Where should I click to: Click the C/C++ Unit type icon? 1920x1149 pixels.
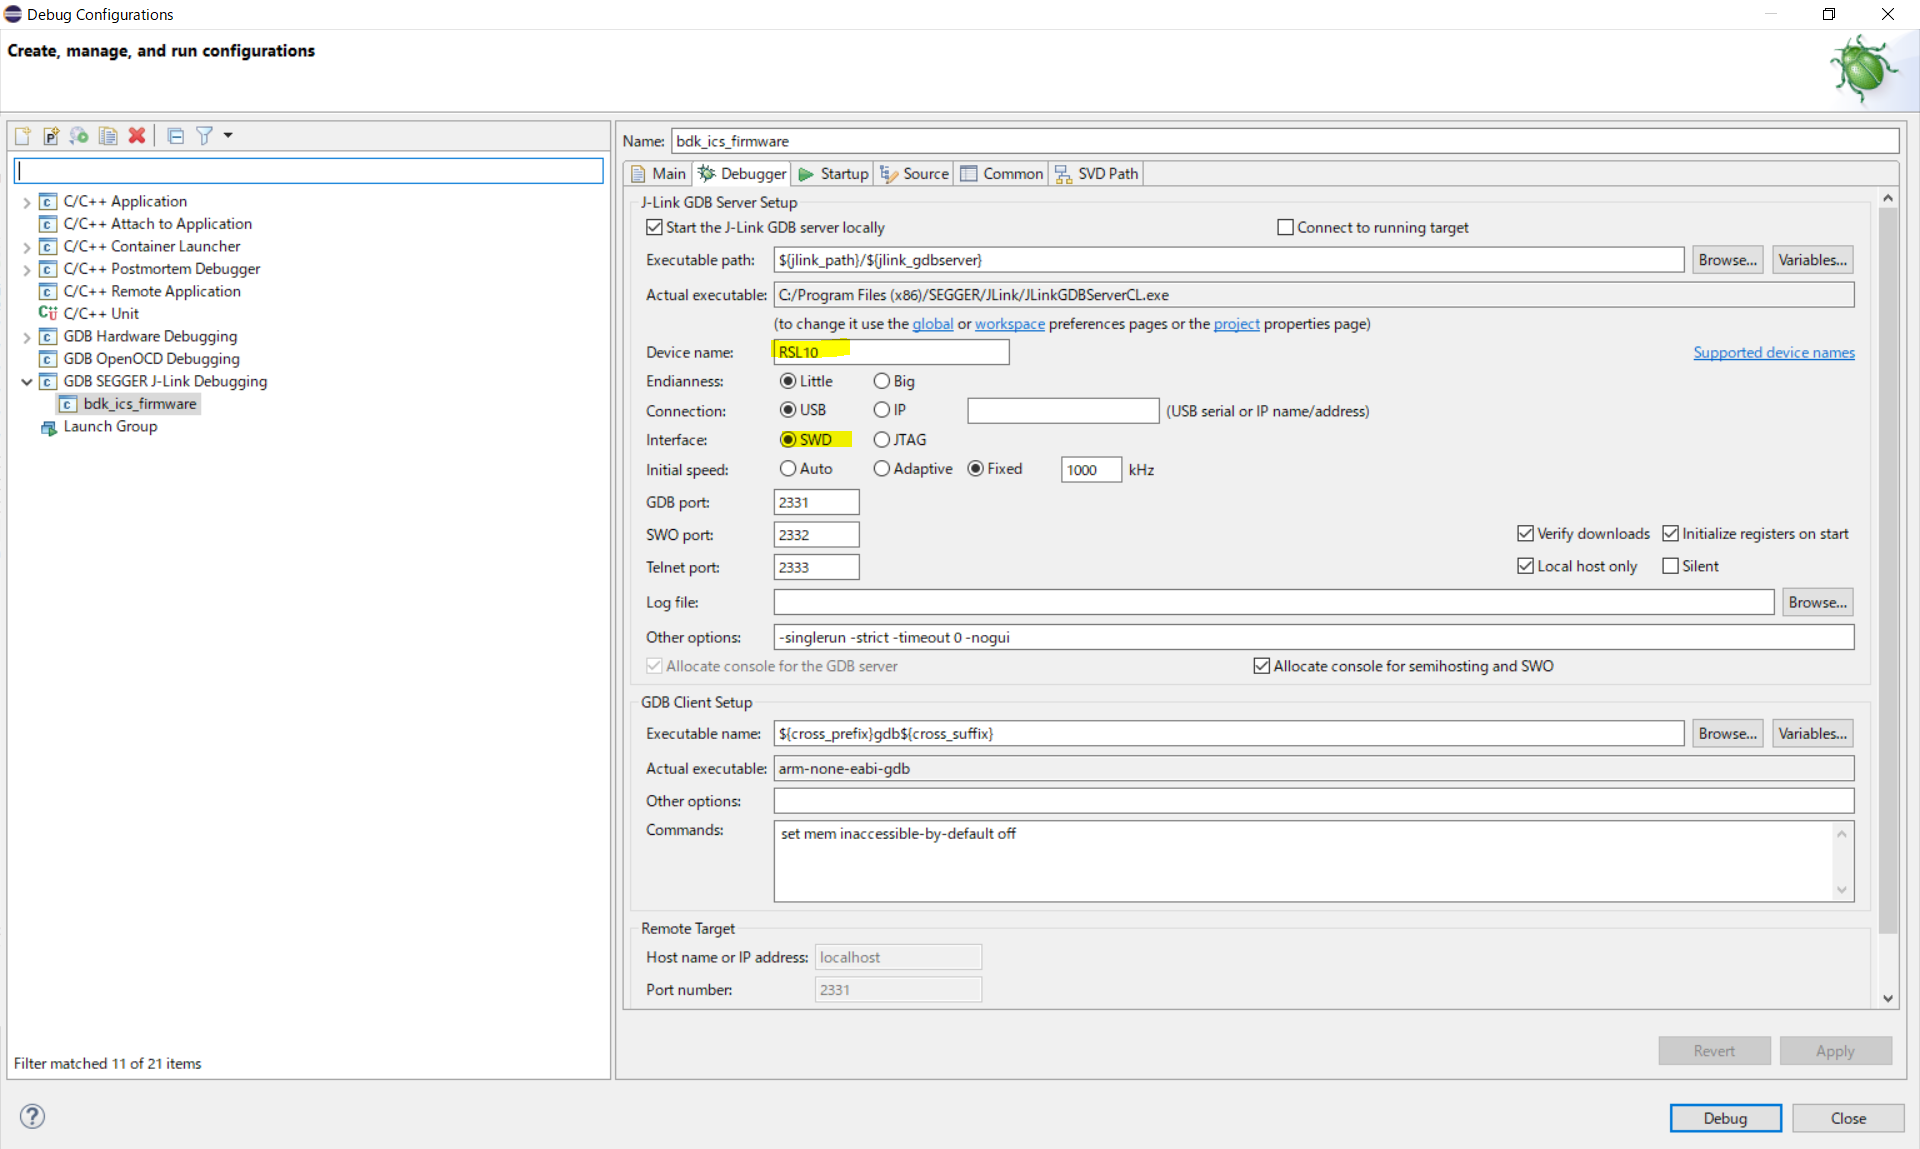[47, 314]
